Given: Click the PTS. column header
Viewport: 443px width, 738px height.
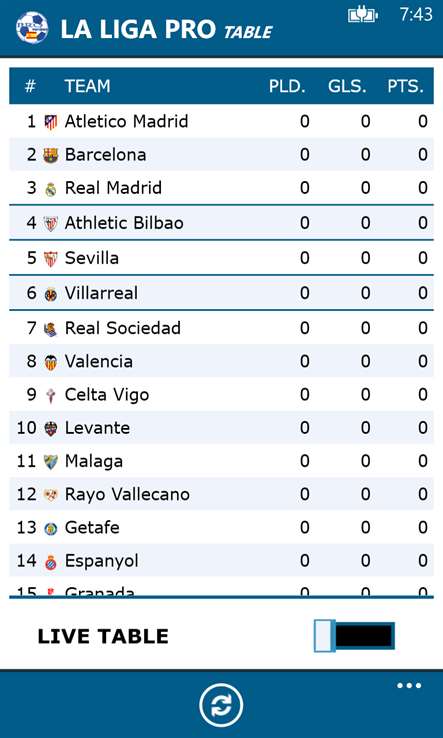Looking at the screenshot, I should tap(405, 86).
